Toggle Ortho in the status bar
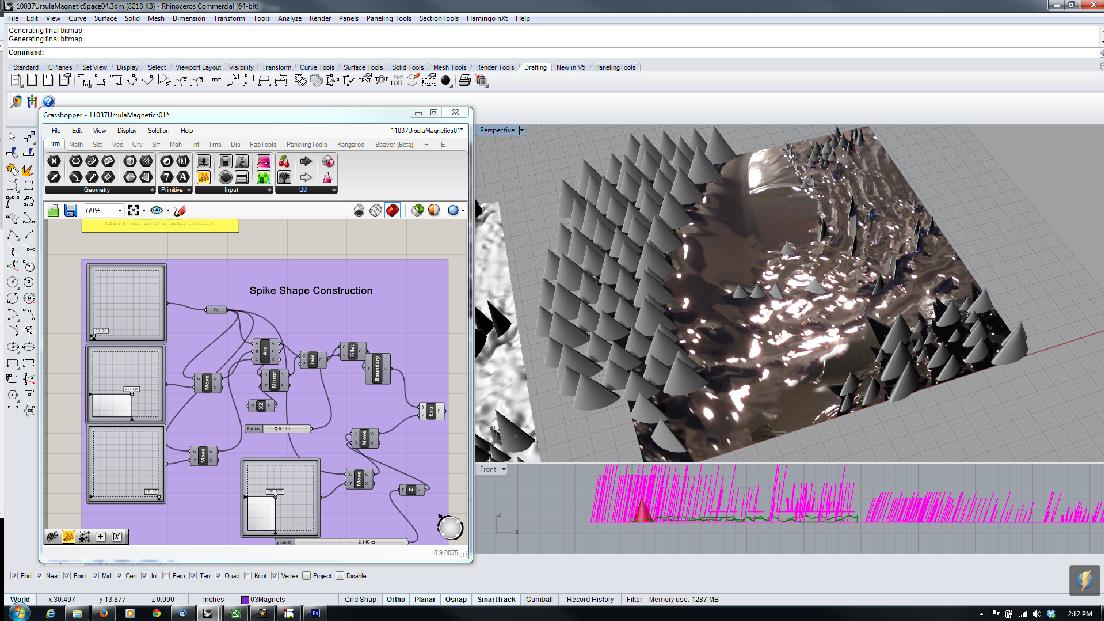1104x621 pixels. (396, 600)
